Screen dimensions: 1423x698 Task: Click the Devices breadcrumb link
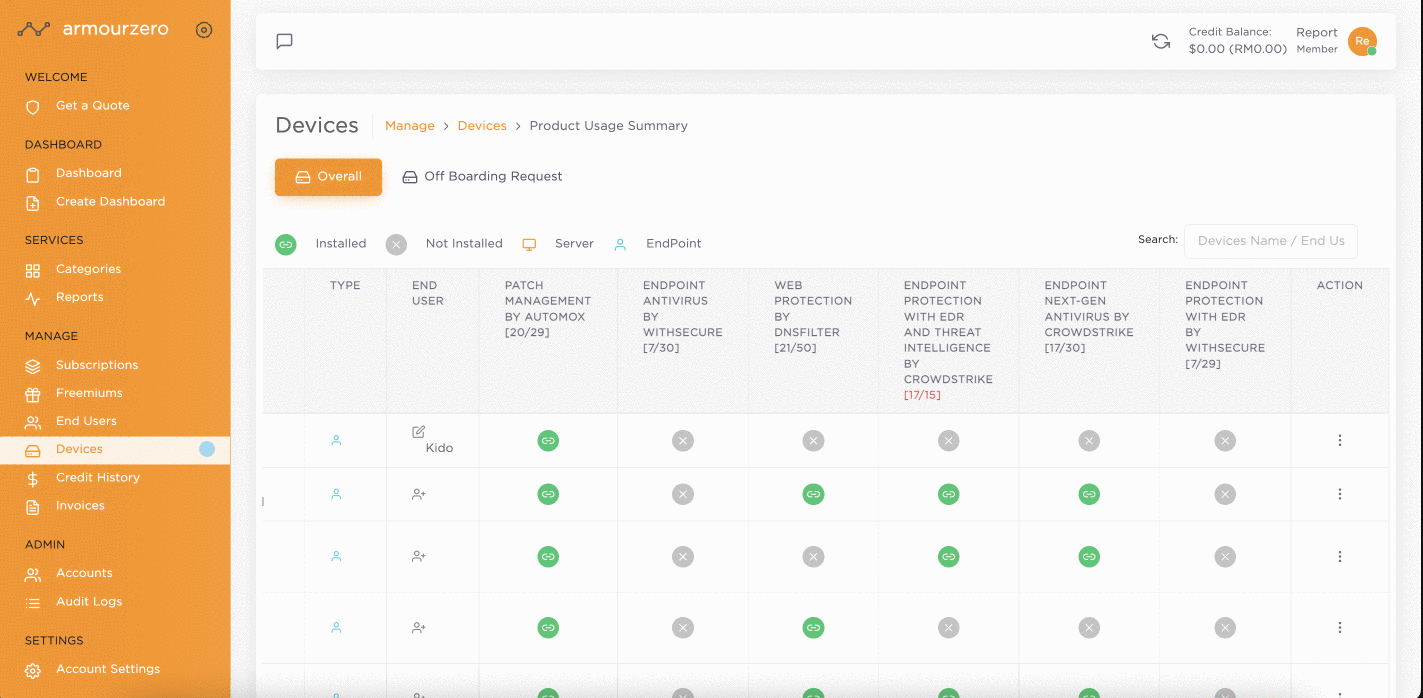[482, 126]
